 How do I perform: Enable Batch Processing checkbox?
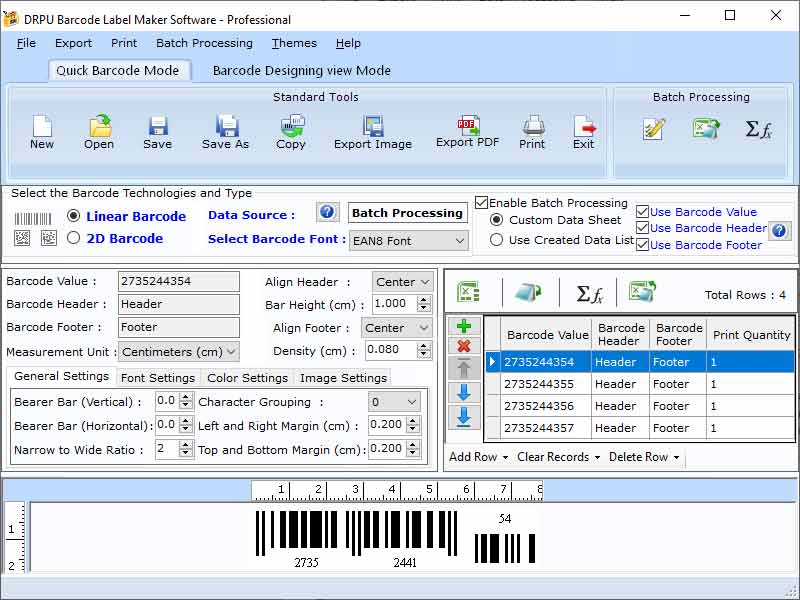tap(482, 202)
